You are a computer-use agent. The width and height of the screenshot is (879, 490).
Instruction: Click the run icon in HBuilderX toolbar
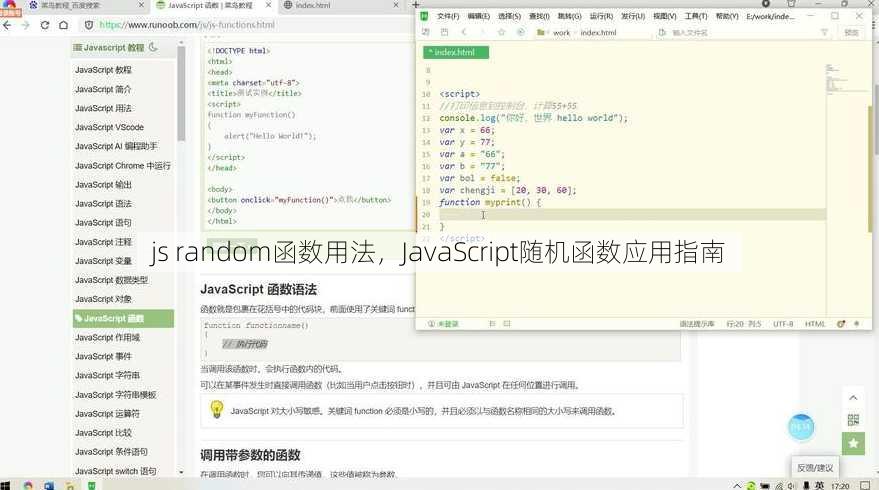coord(520,33)
